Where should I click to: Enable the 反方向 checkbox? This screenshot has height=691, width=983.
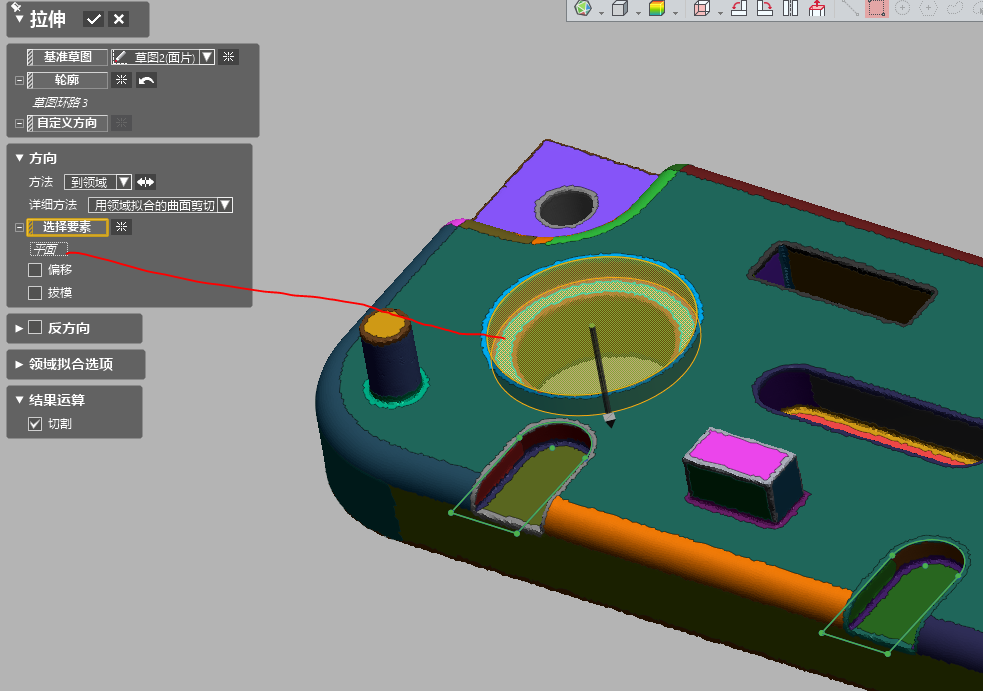click(x=35, y=327)
